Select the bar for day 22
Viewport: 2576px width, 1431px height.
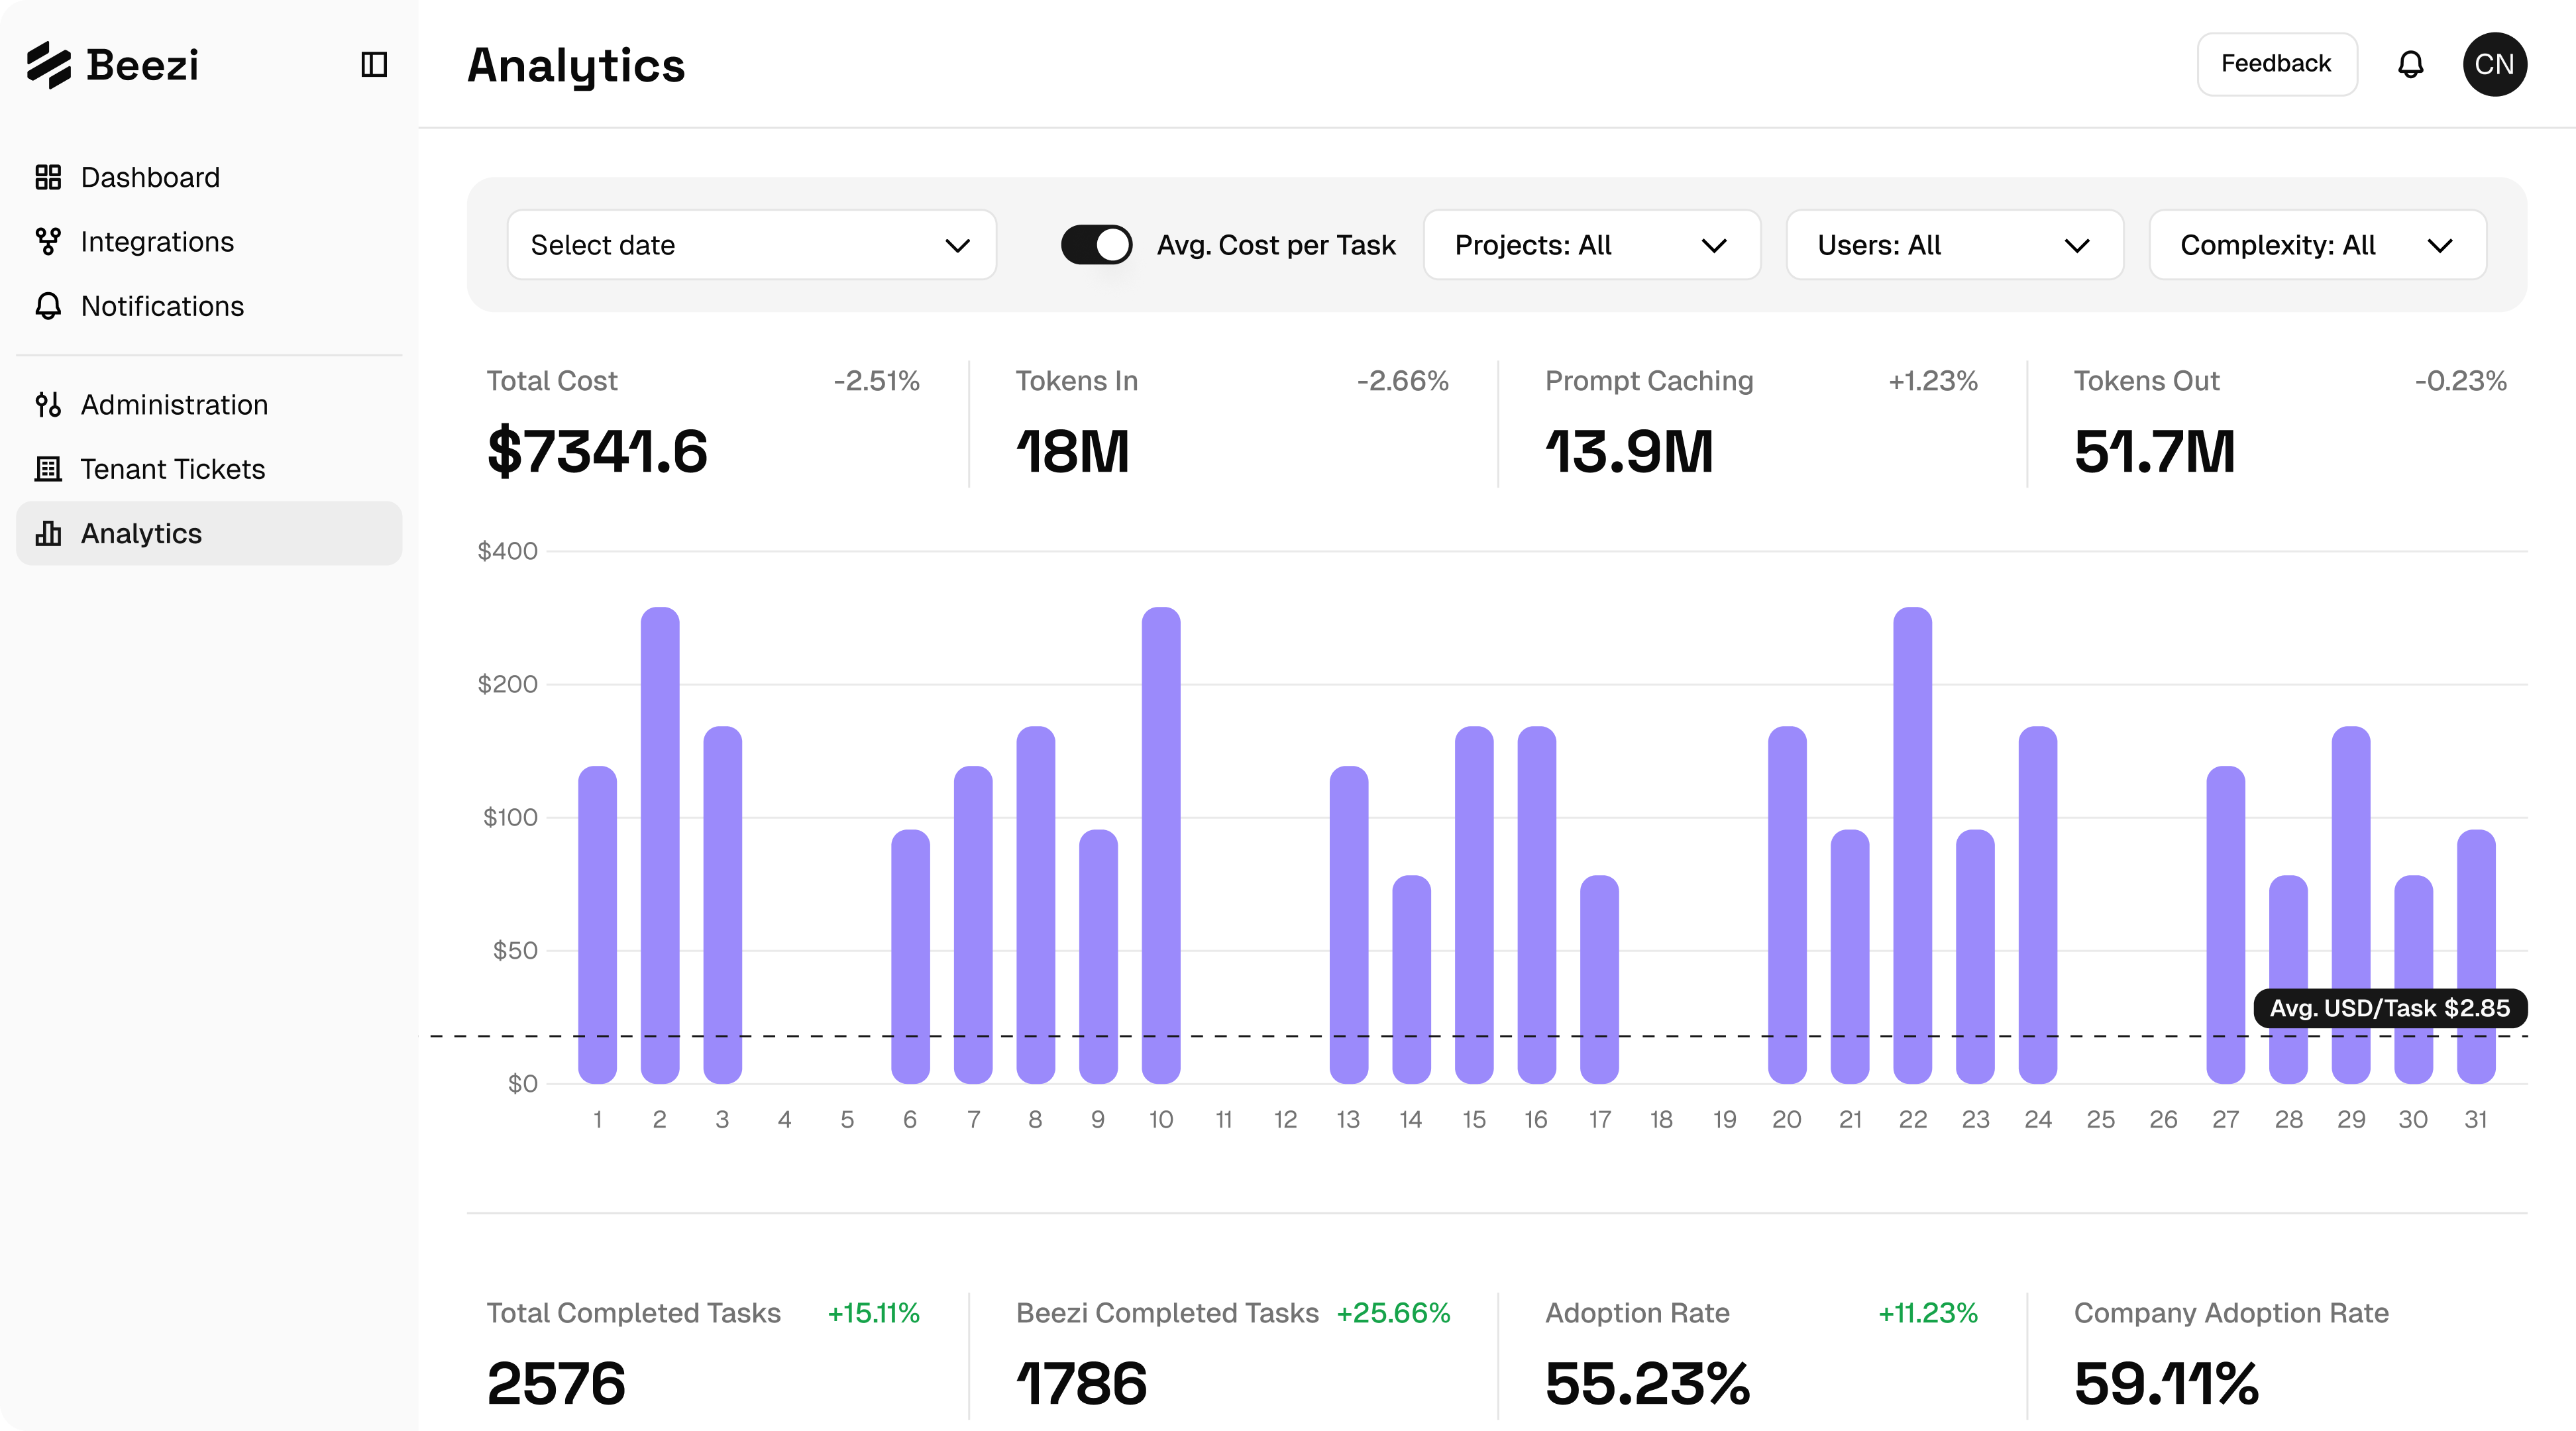pyautogui.click(x=1913, y=845)
